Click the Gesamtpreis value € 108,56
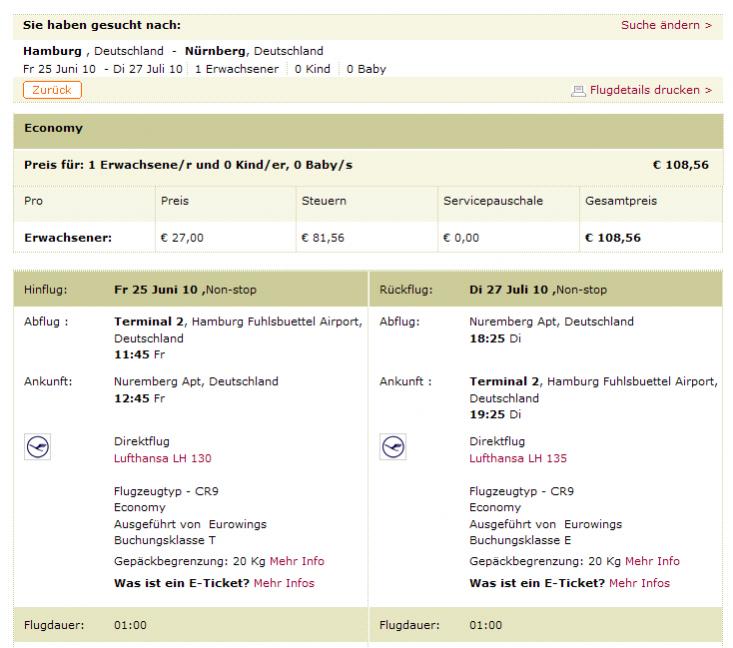 click(613, 238)
